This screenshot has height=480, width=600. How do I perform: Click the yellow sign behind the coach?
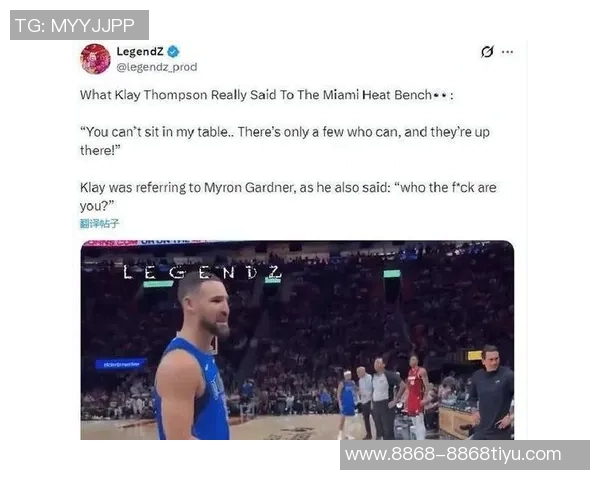[474, 356]
